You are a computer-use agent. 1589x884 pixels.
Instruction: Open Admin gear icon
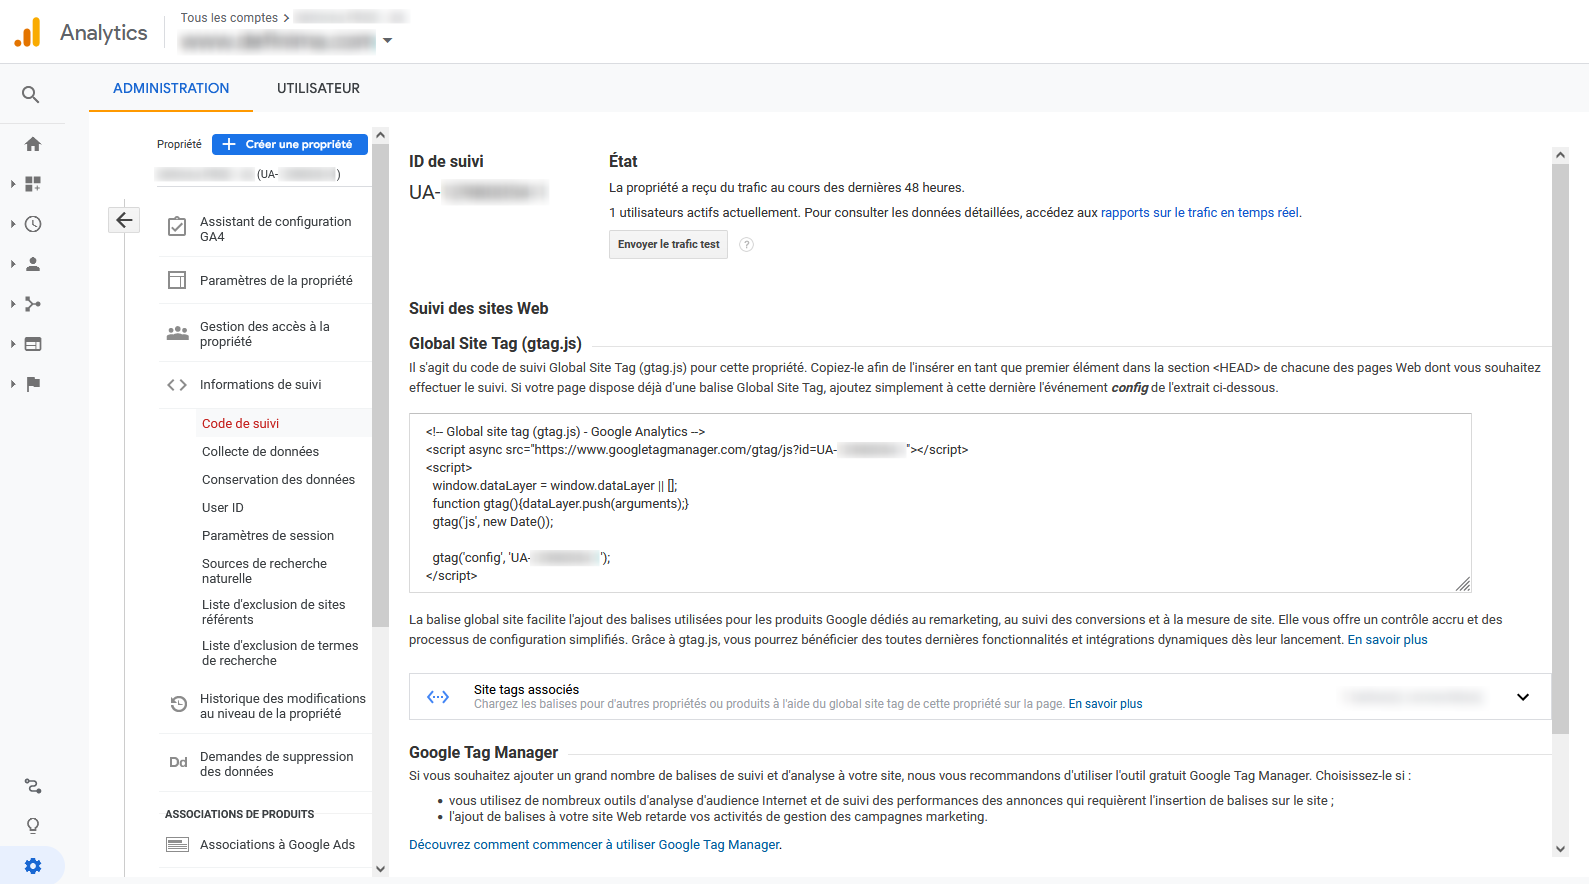33,866
